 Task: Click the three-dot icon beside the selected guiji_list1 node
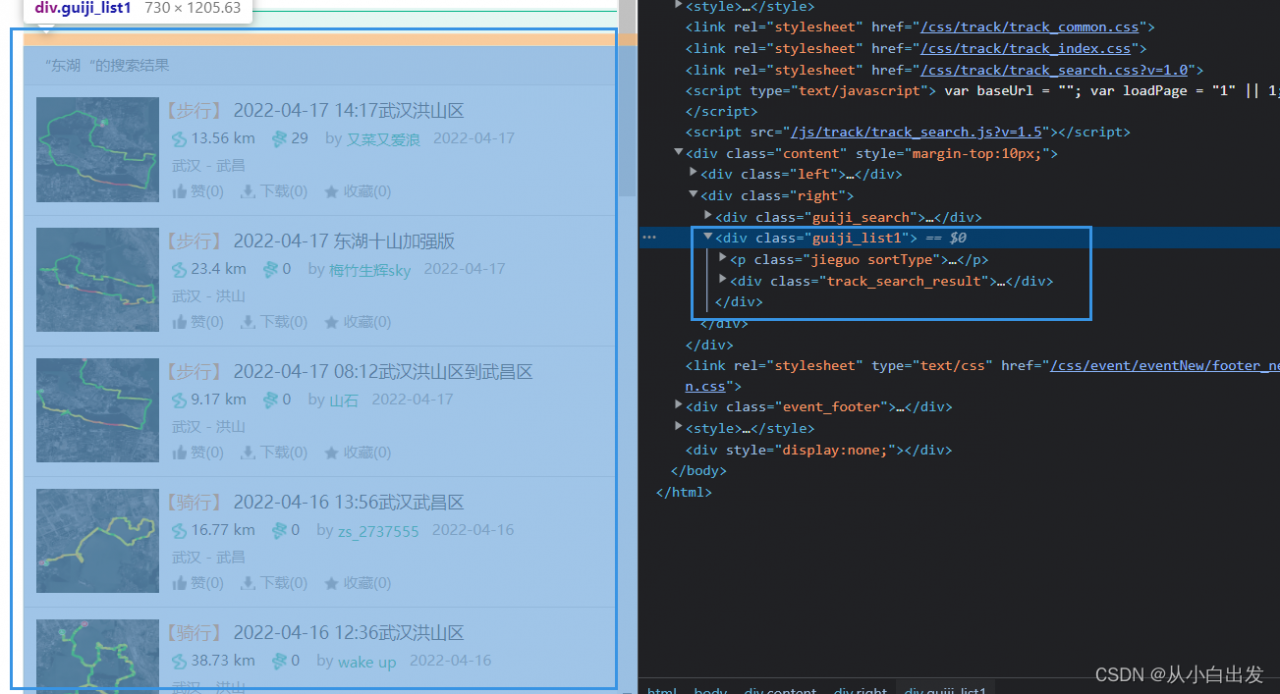[x=649, y=238]
